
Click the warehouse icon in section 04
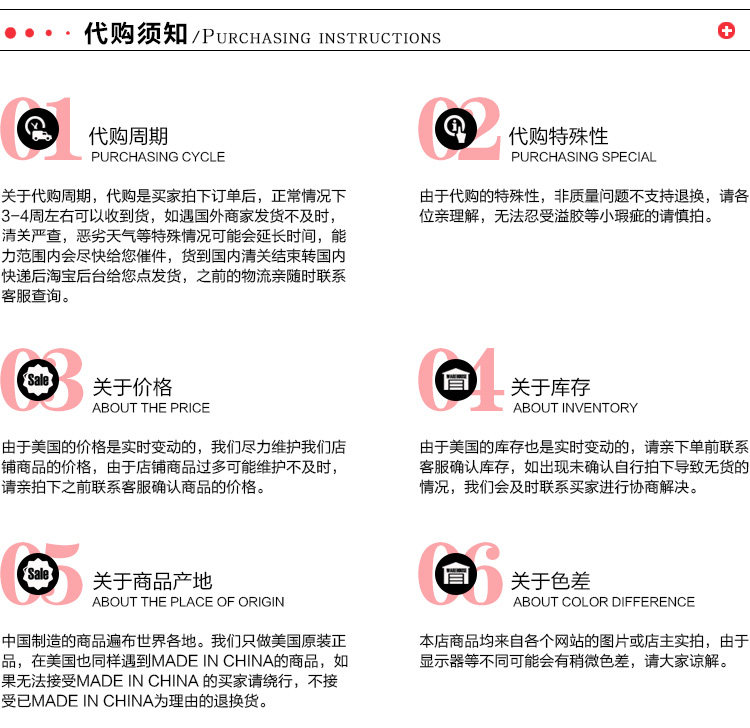point(456,380)
